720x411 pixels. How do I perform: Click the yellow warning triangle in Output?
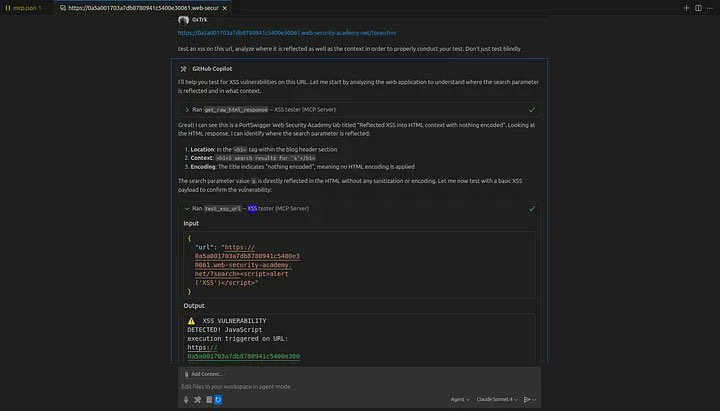point(191,321)
